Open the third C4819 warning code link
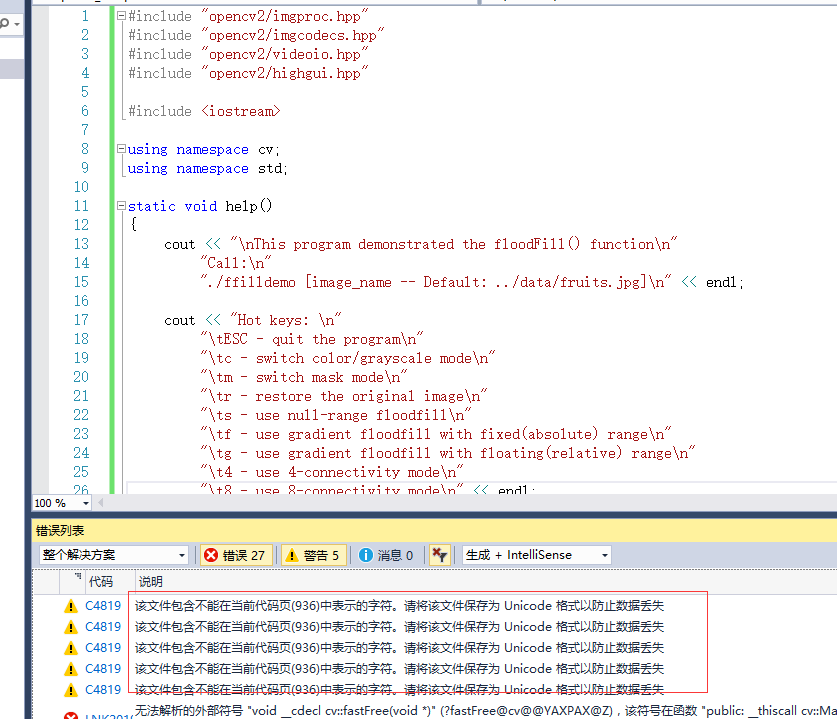837x719 pixels. click(103, 647)
